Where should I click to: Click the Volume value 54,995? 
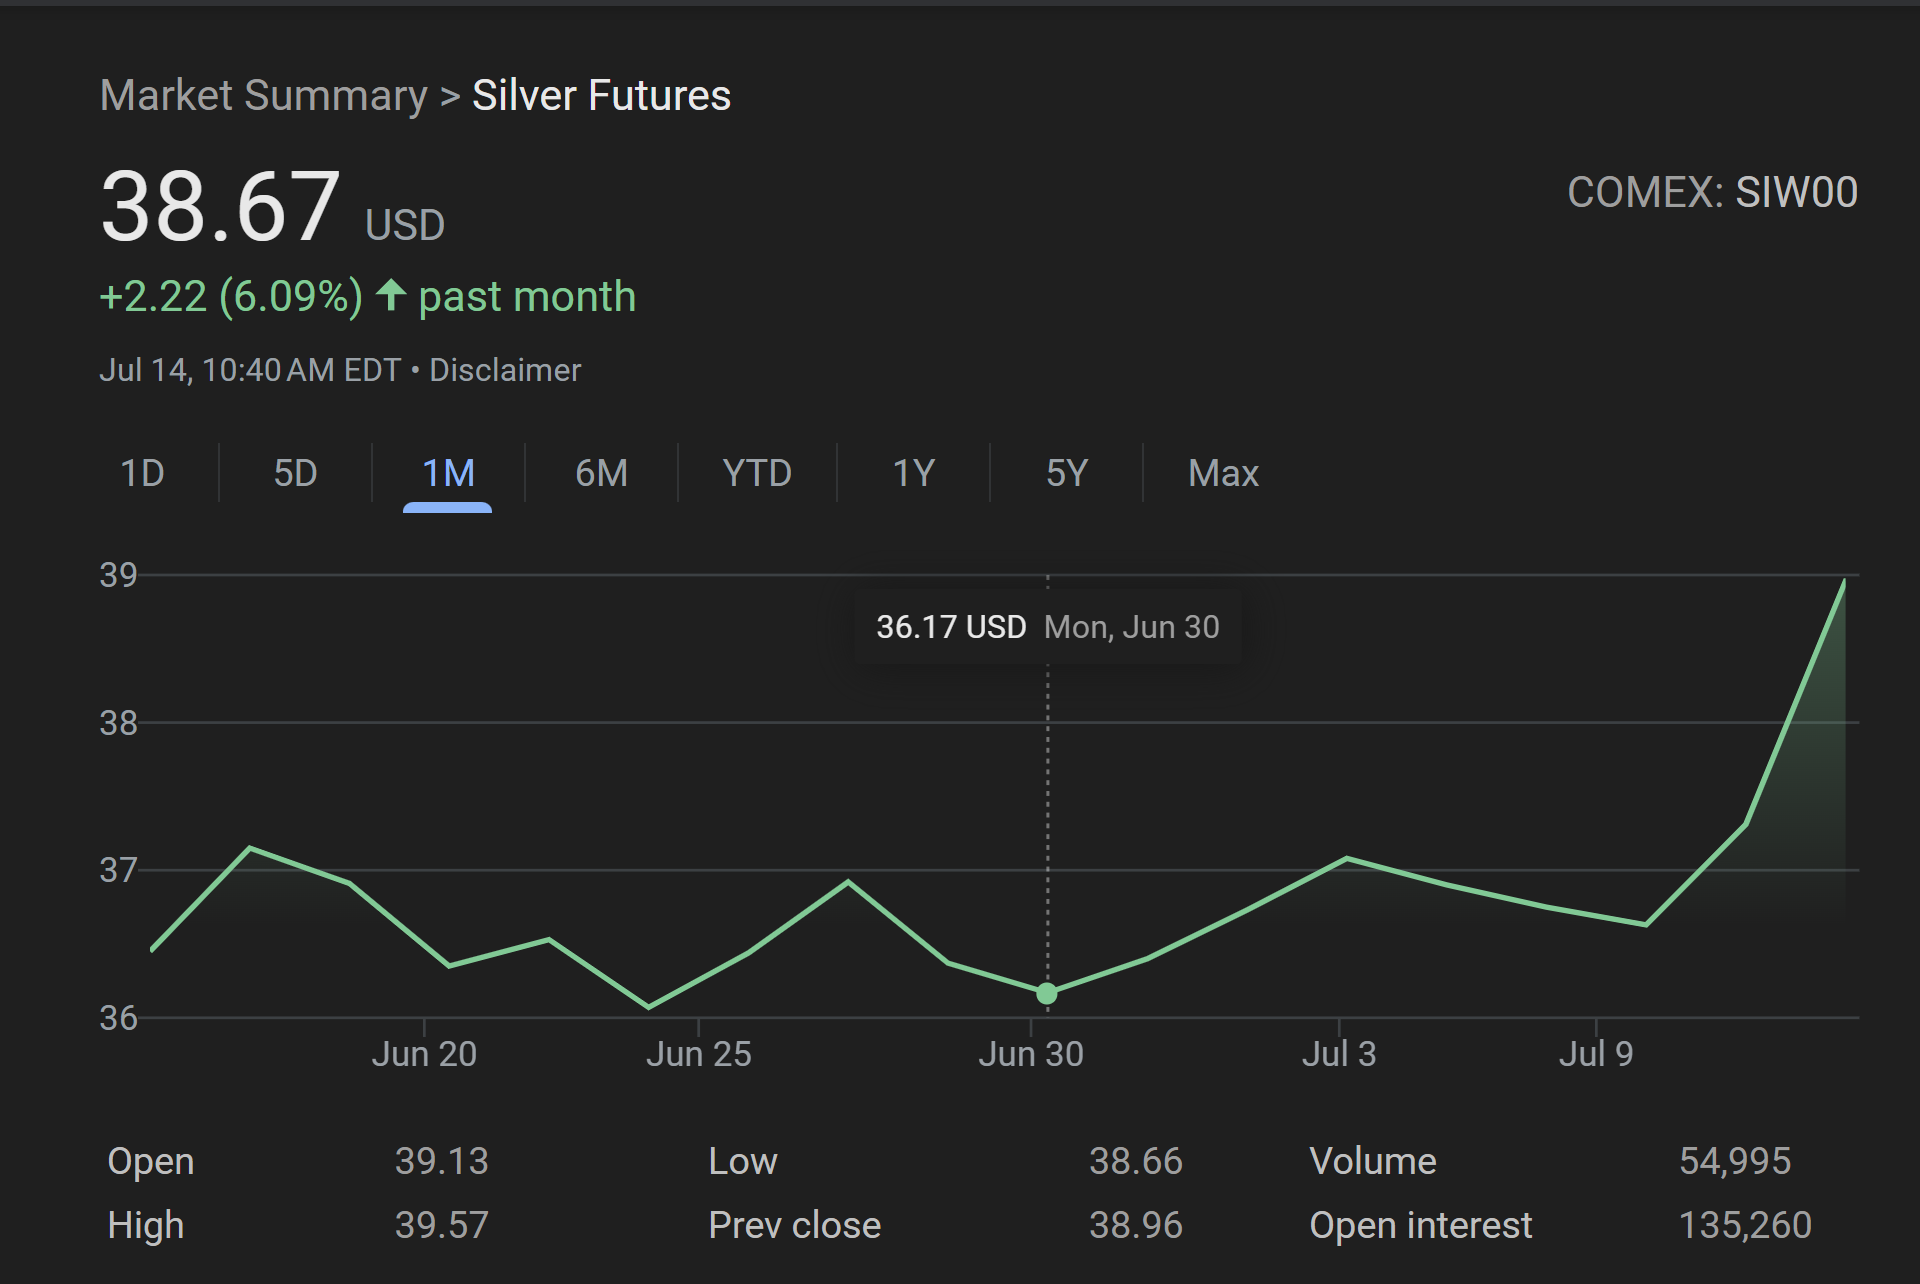pos(1735,1161)
